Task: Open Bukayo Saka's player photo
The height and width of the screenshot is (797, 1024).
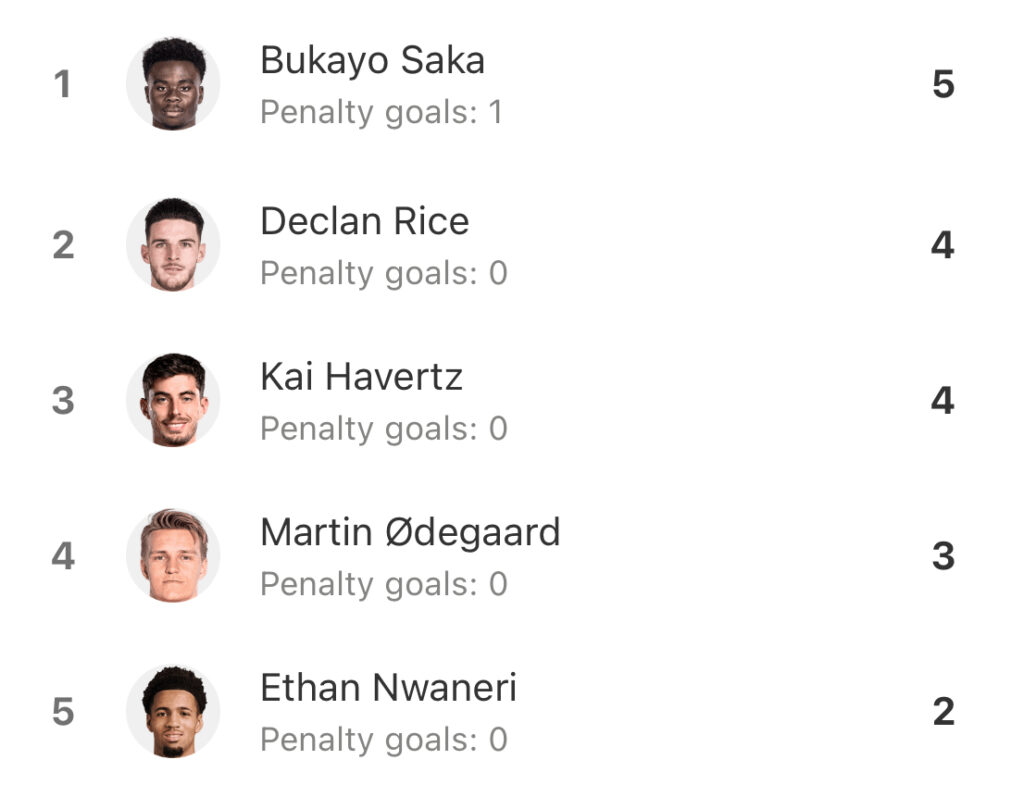Action: pyautogui.click(x=173, y=84)
